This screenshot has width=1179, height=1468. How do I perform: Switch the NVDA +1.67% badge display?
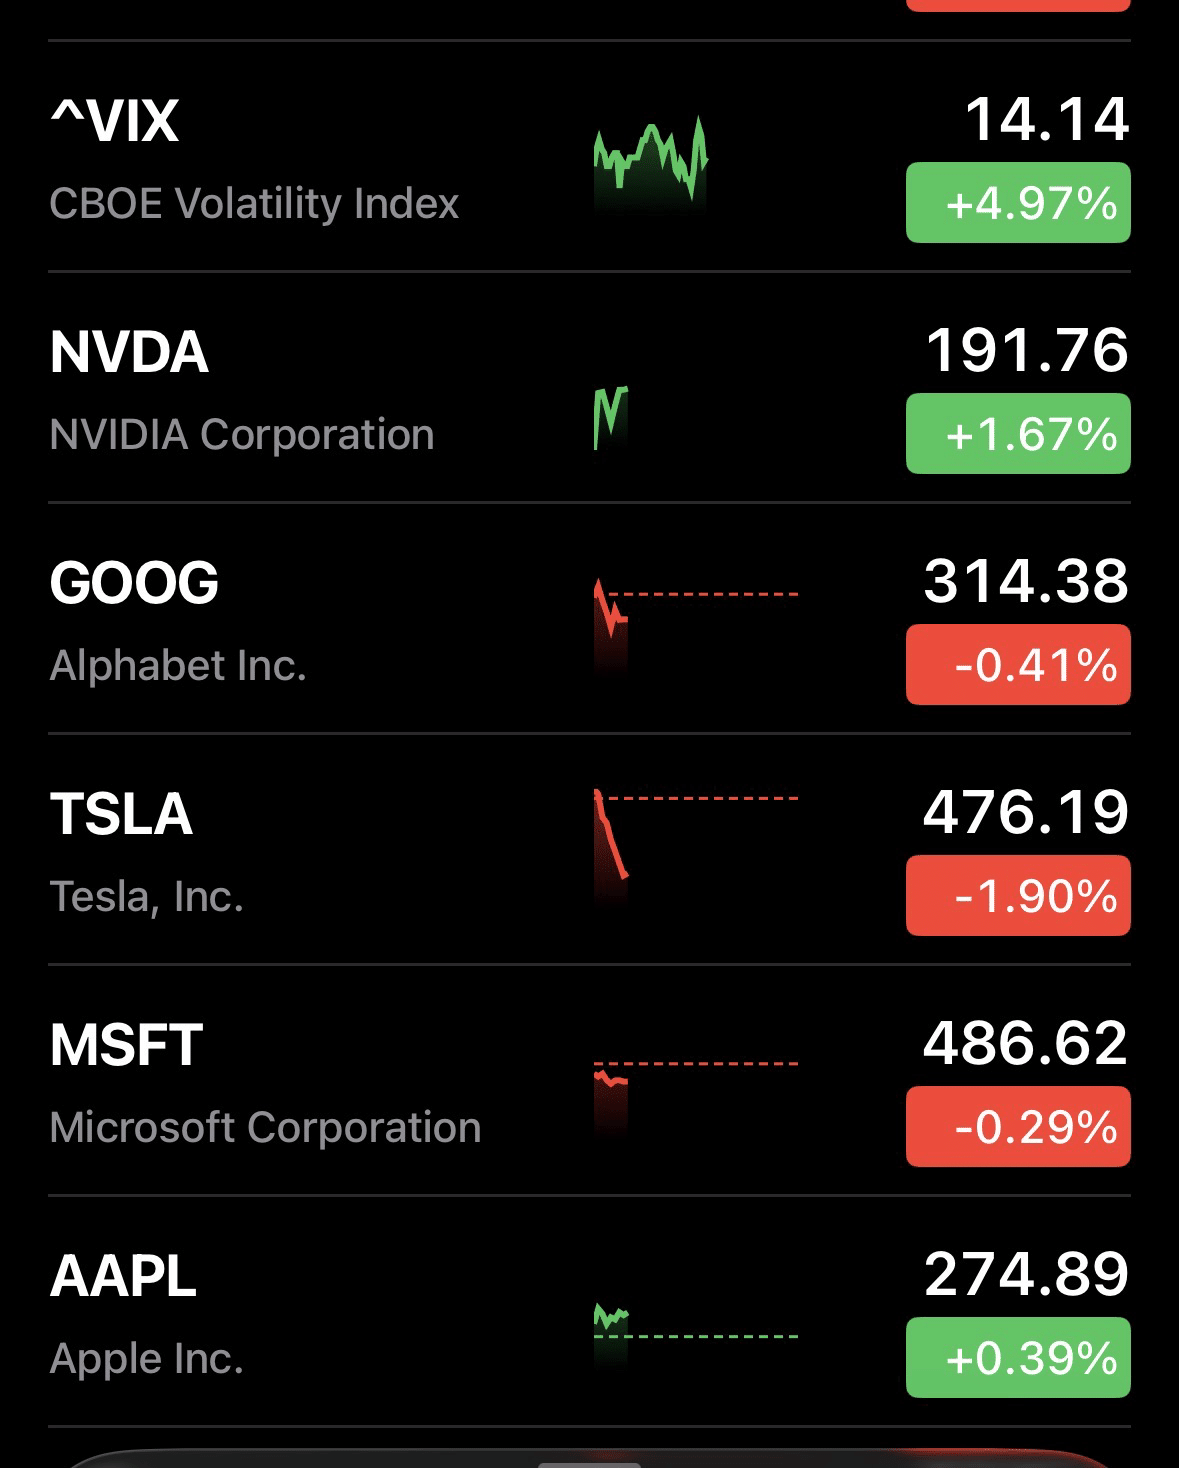click(x=1018, y=434)
